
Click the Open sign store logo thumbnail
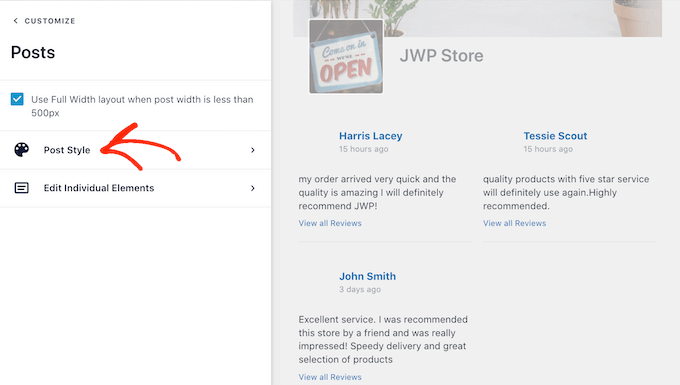click(x=346, y=56)
